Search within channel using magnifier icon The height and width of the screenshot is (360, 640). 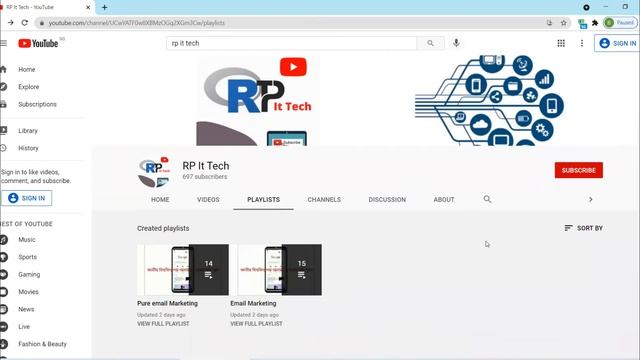(x=487, y=199)
